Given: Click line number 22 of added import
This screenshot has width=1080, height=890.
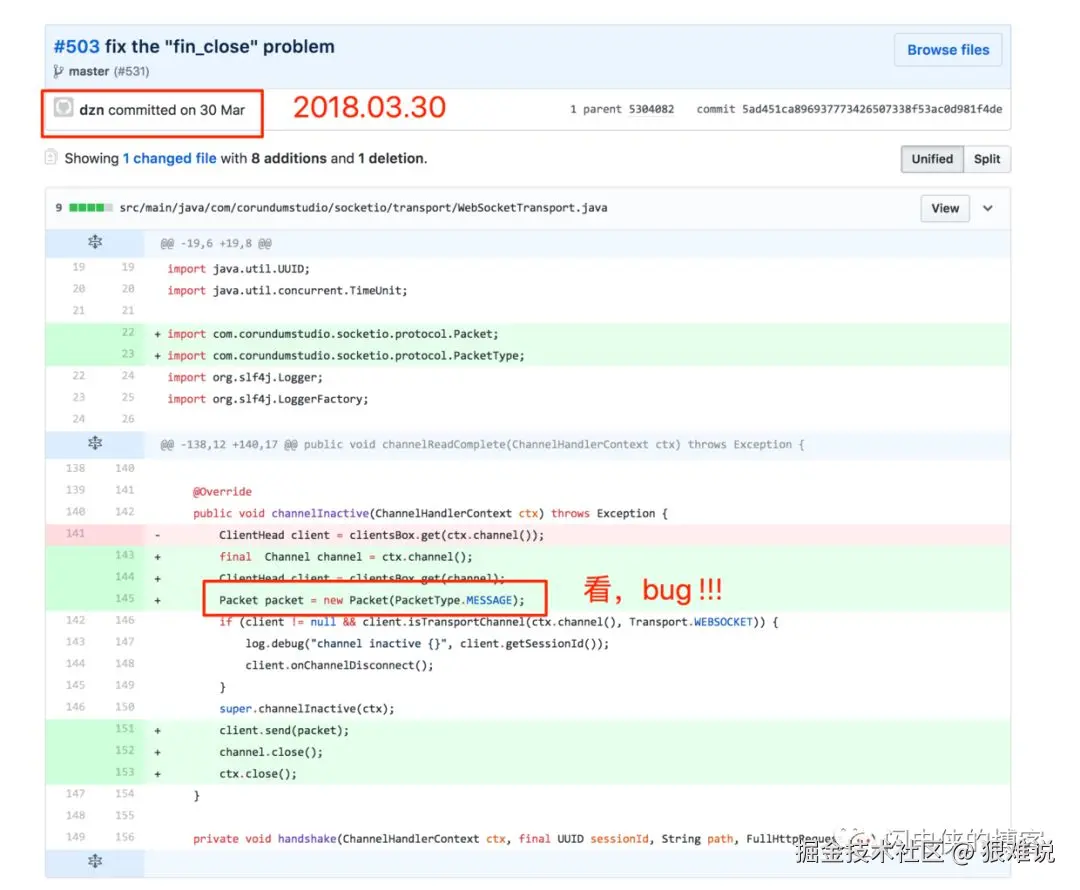Looking at the screenshot, I should click(x=127, y=333).
